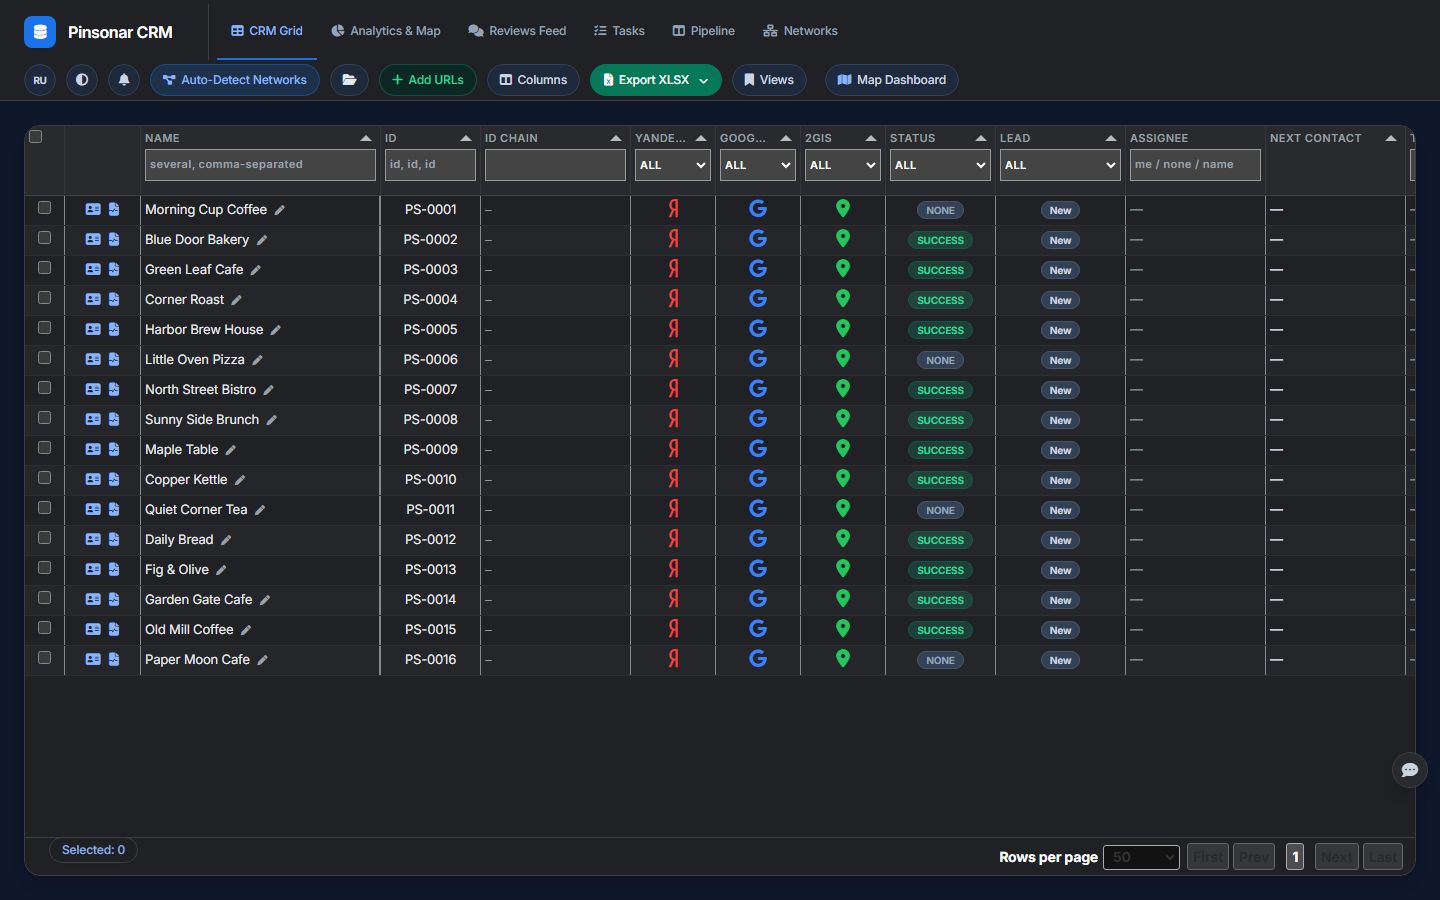1440x900 pixels.
Task: Open Yandex icon for Fig & Olive
Action: pos(674,569)
